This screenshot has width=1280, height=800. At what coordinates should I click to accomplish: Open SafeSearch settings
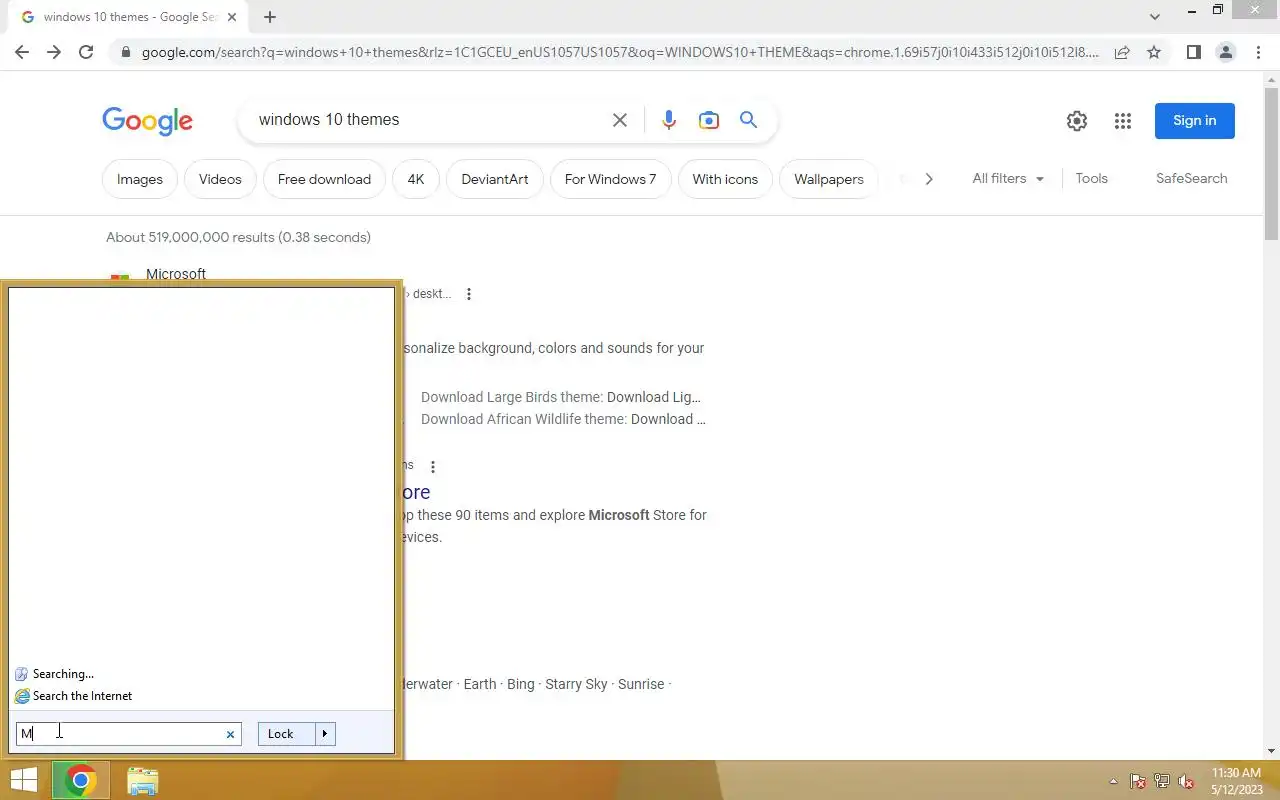point(1191,178)
